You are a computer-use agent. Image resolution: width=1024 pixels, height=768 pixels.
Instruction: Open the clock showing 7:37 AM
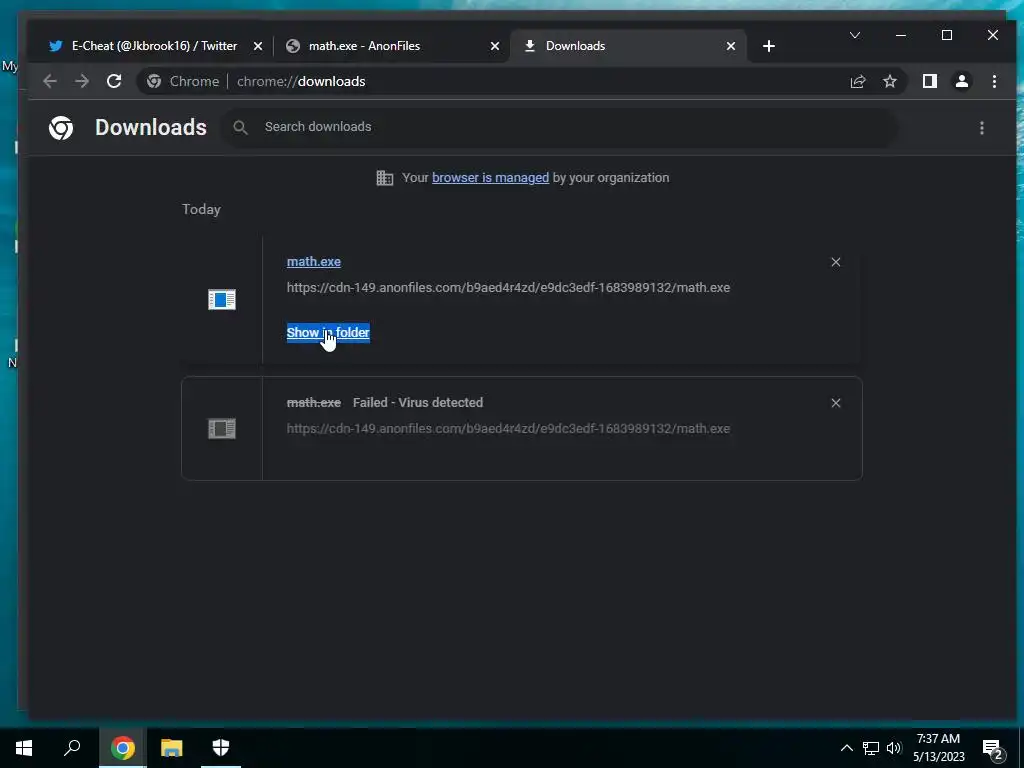(x=938, y=748)
